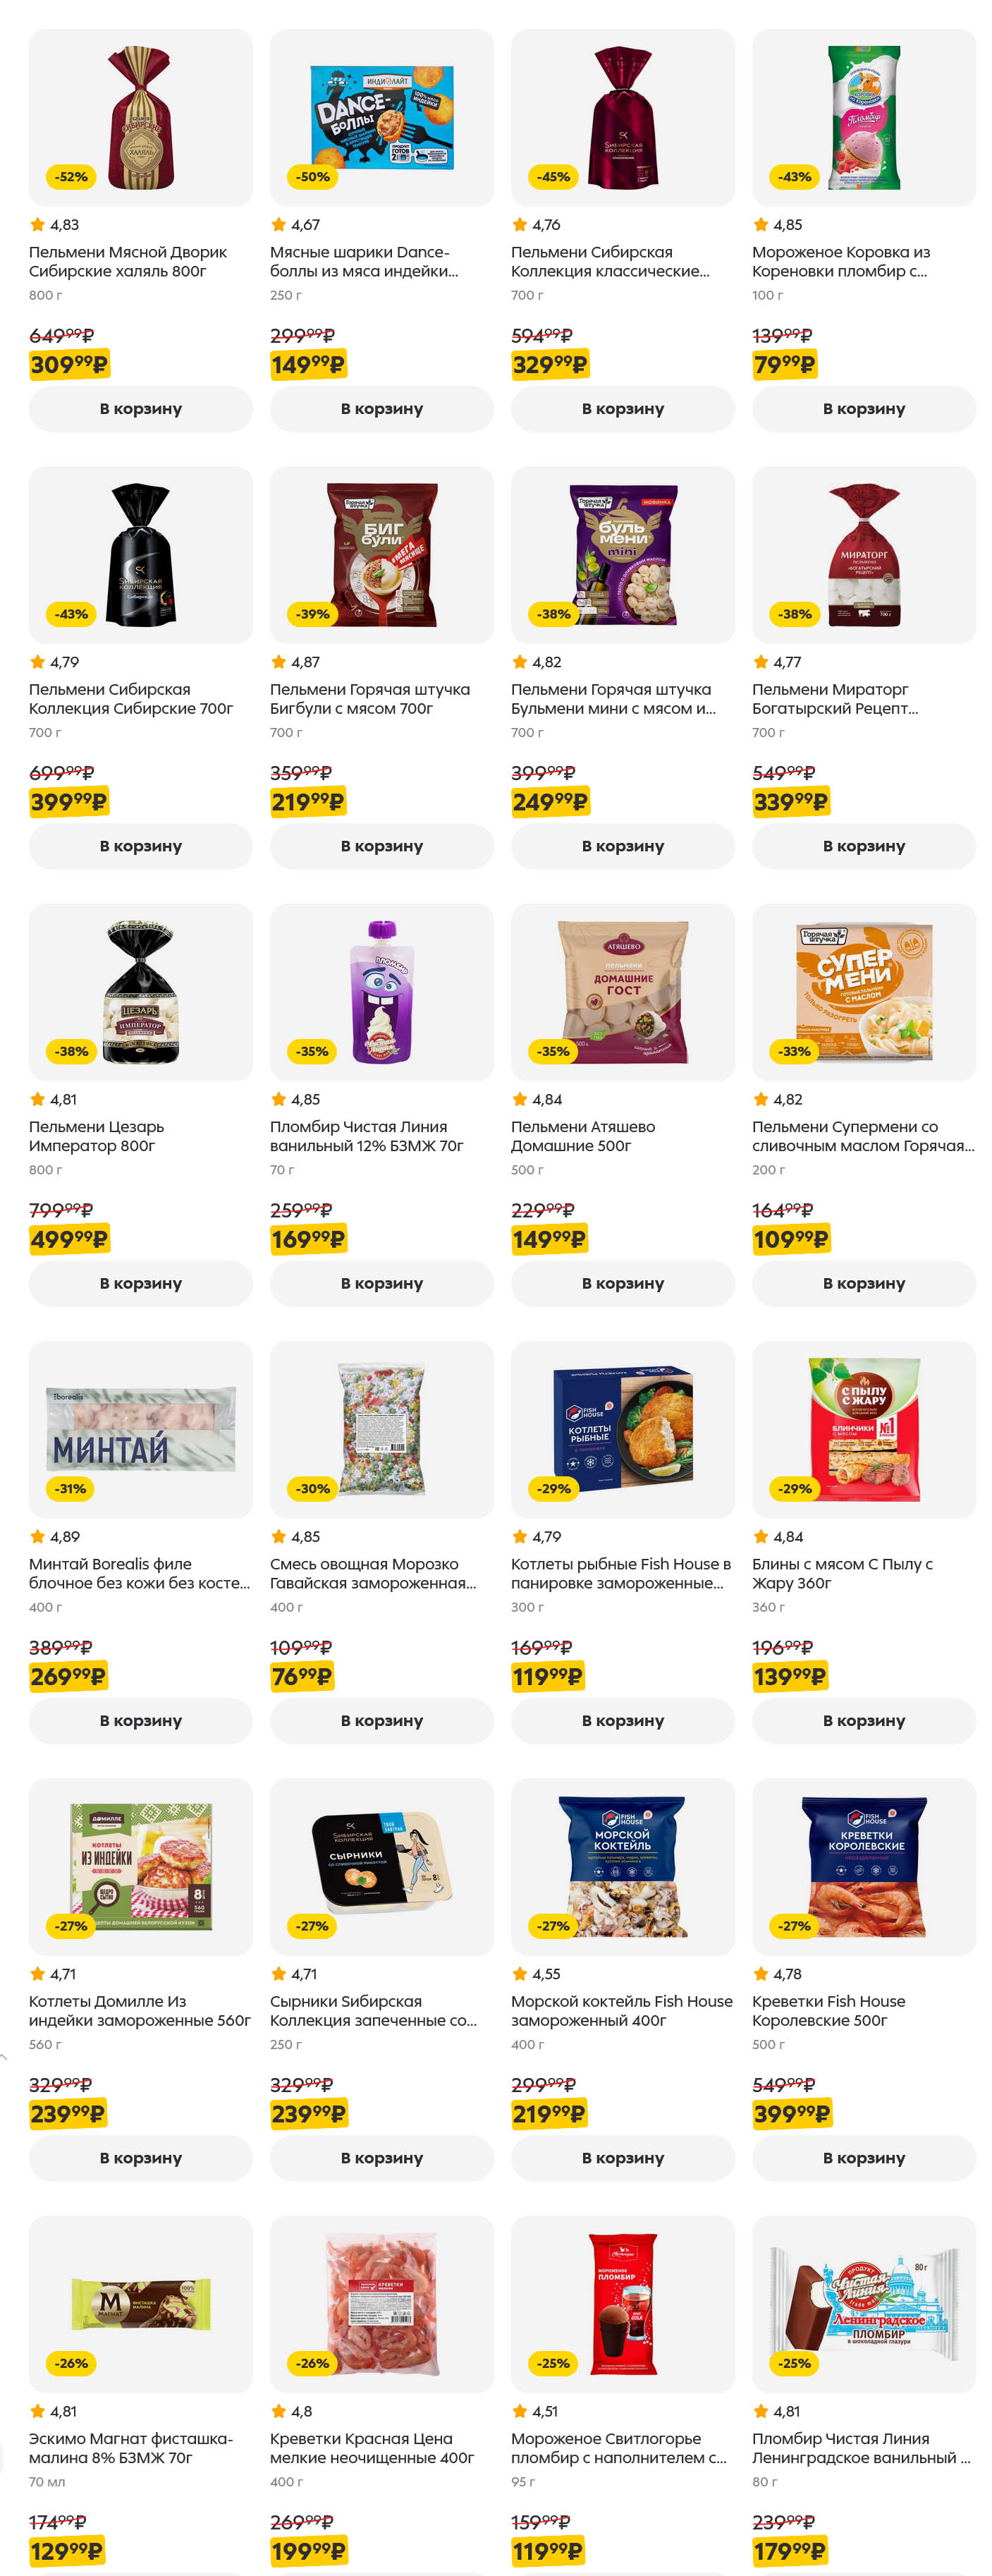Open Пельмени Атяшево Домашние product image
The height and width of the screenshot is (2576, 992).
click(622, 992)
